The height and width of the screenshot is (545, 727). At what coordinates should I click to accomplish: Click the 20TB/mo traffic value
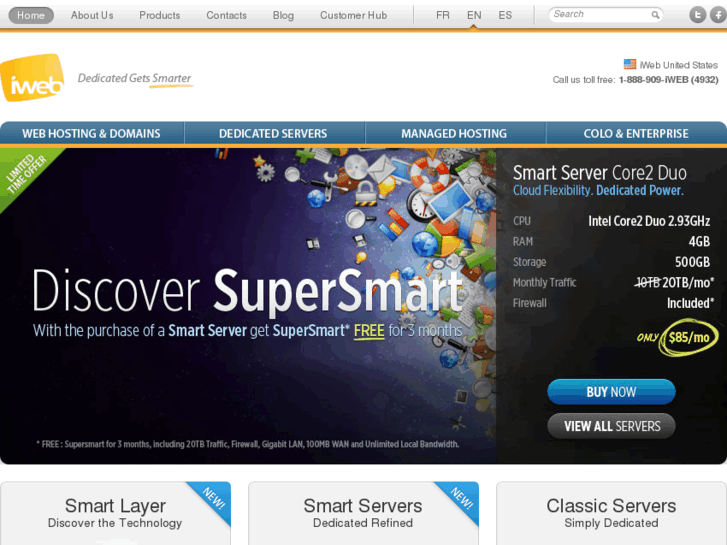pyautogui.click(x=688, y=282)
